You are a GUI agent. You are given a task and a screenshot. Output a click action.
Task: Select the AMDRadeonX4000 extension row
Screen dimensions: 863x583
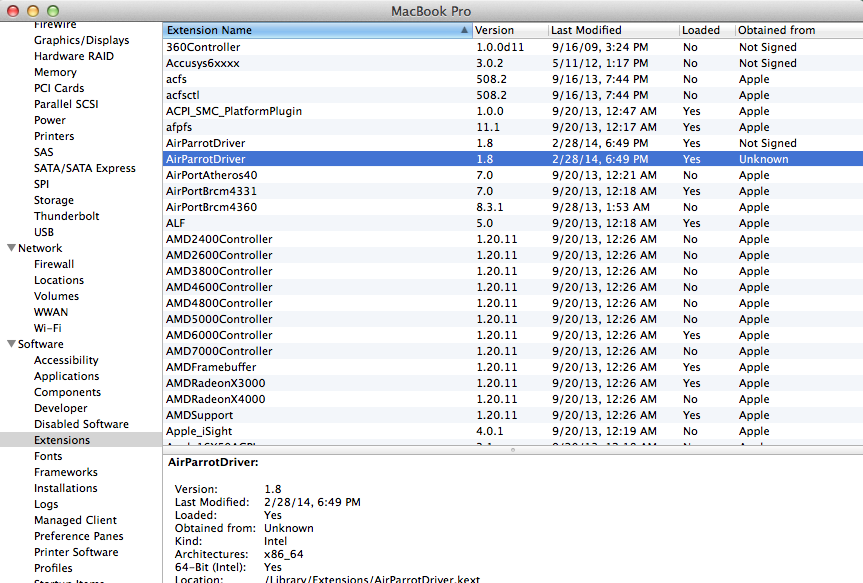click(512, 399)
